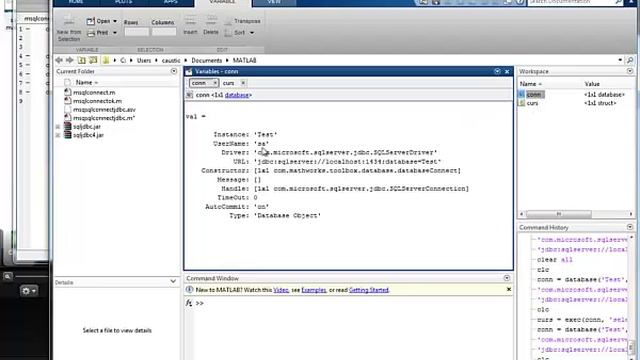Screen dimensions: 640x360
Task: Click the sqljdbc4.jar archive icon
Action: (67, 135)
